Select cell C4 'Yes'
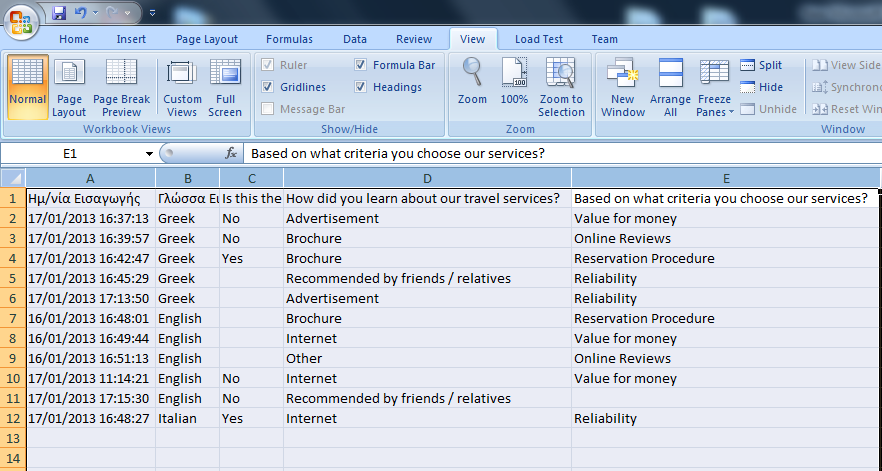The image size is (882, 471). pos(252,259)
